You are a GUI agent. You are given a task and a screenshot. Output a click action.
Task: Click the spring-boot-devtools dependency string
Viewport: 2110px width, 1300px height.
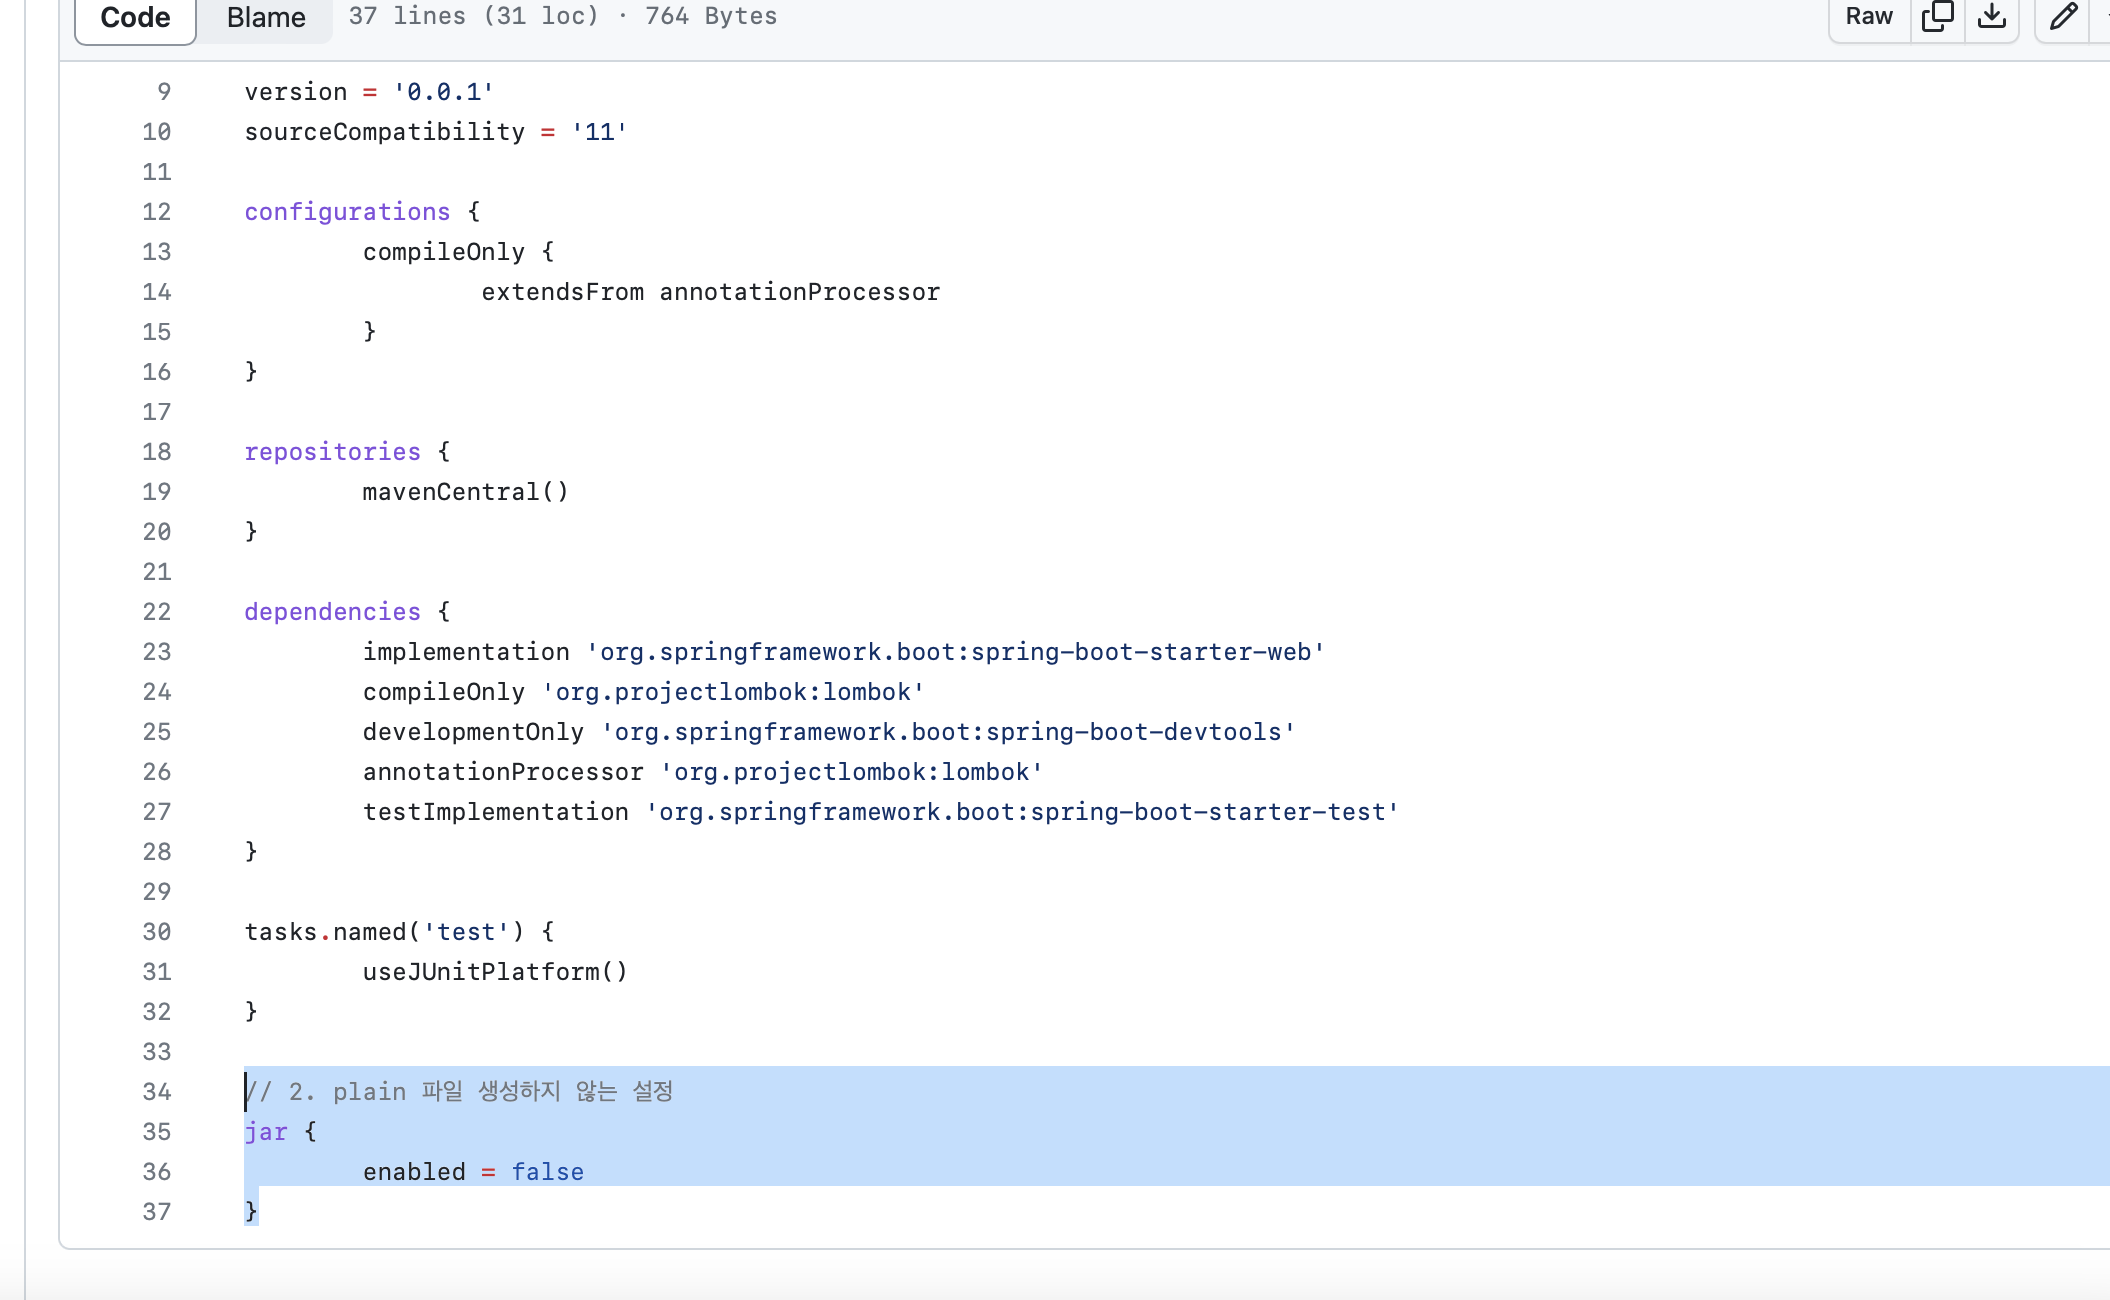(x=947, y=732)
